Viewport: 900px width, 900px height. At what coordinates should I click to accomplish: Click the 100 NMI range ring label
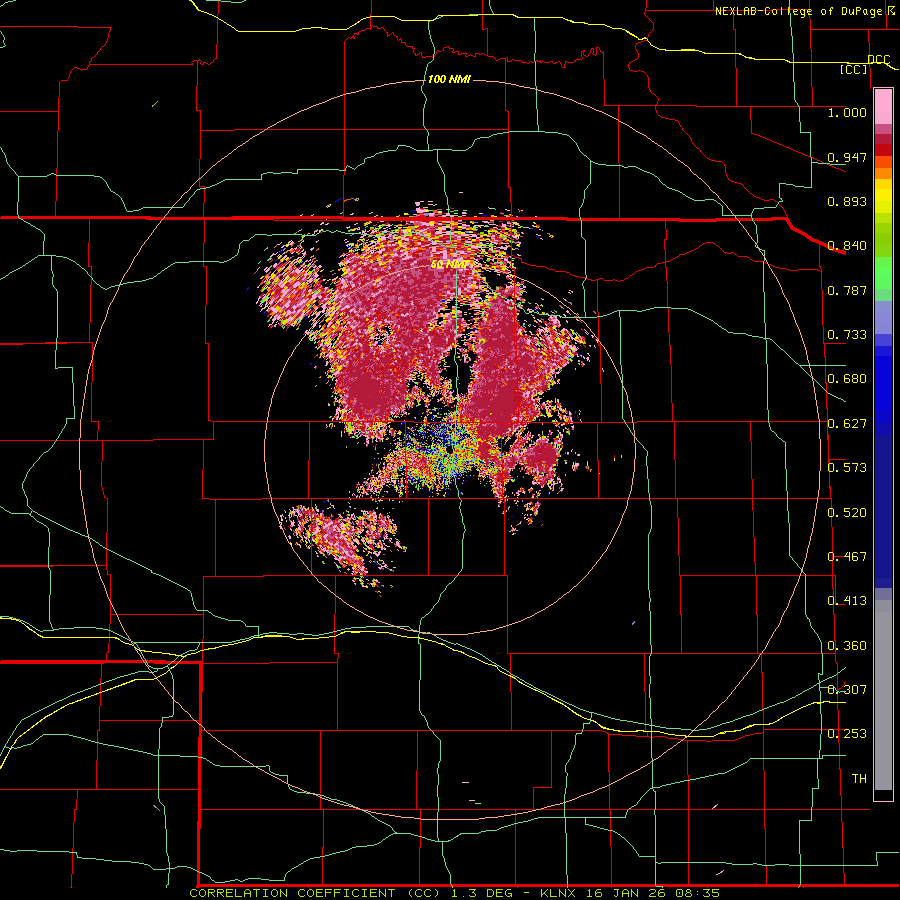449,79
